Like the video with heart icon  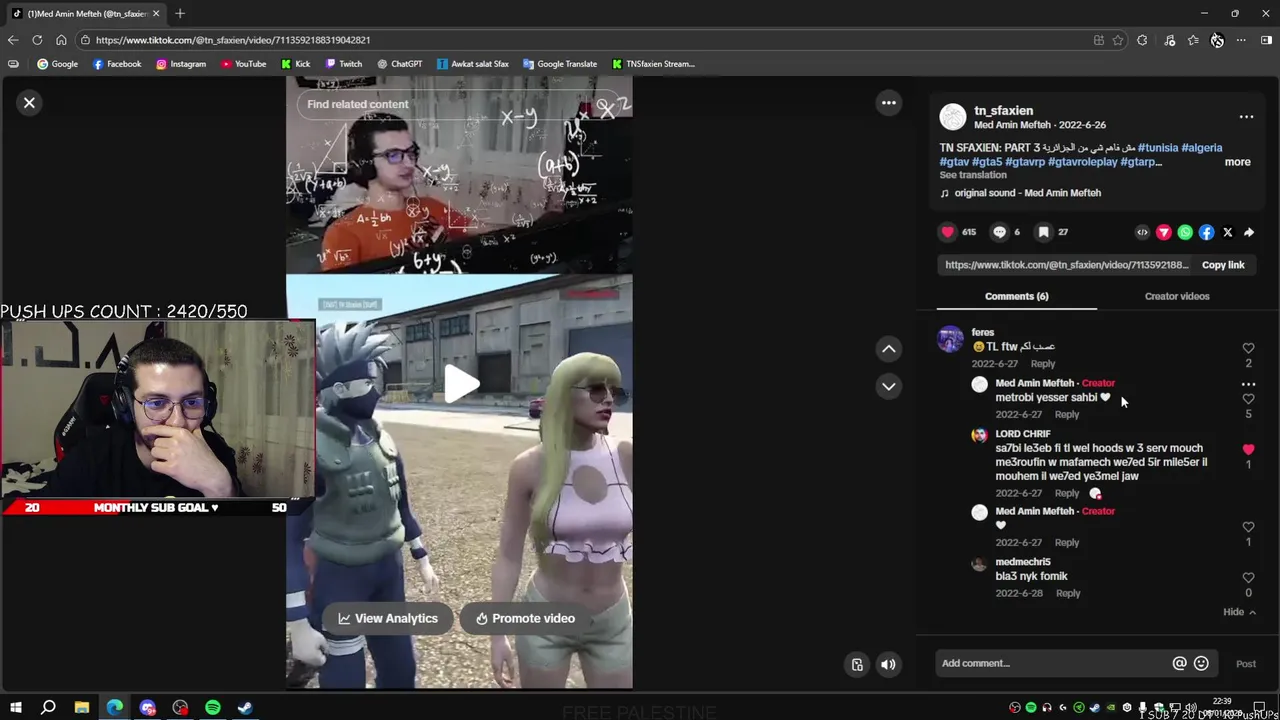(x=948, y=232)
